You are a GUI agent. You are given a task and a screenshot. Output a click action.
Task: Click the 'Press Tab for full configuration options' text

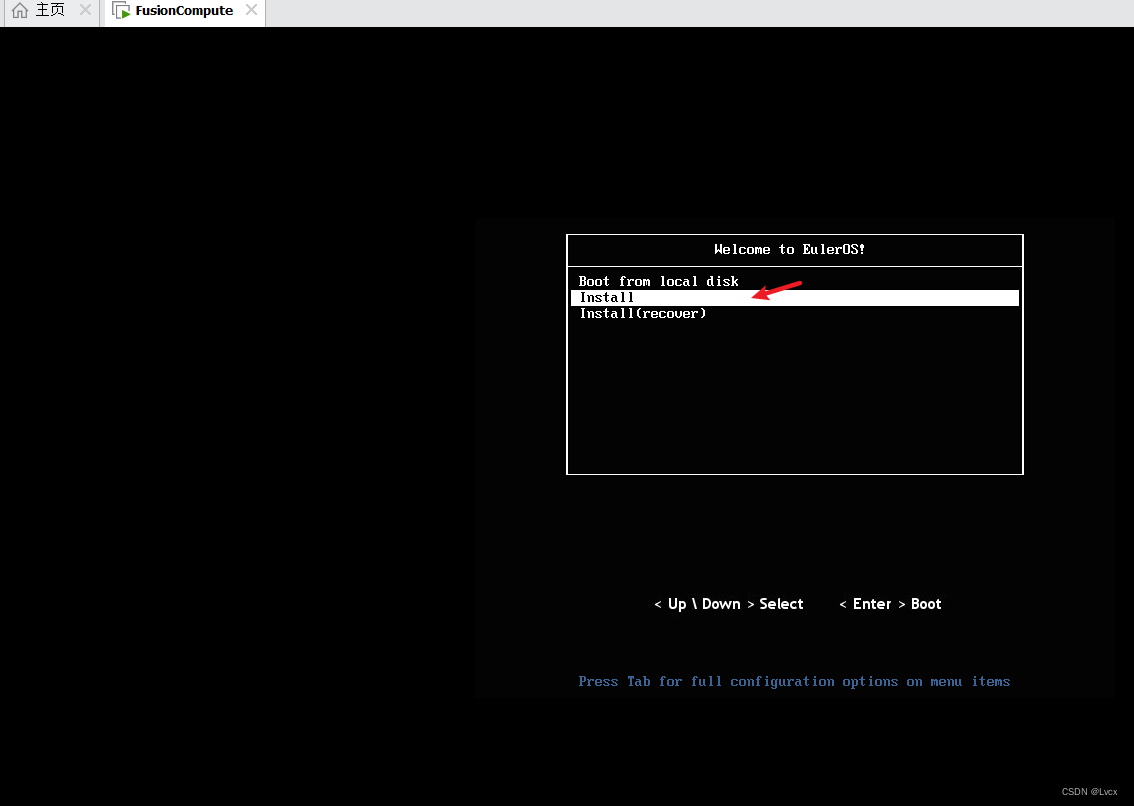pos(794,682)
